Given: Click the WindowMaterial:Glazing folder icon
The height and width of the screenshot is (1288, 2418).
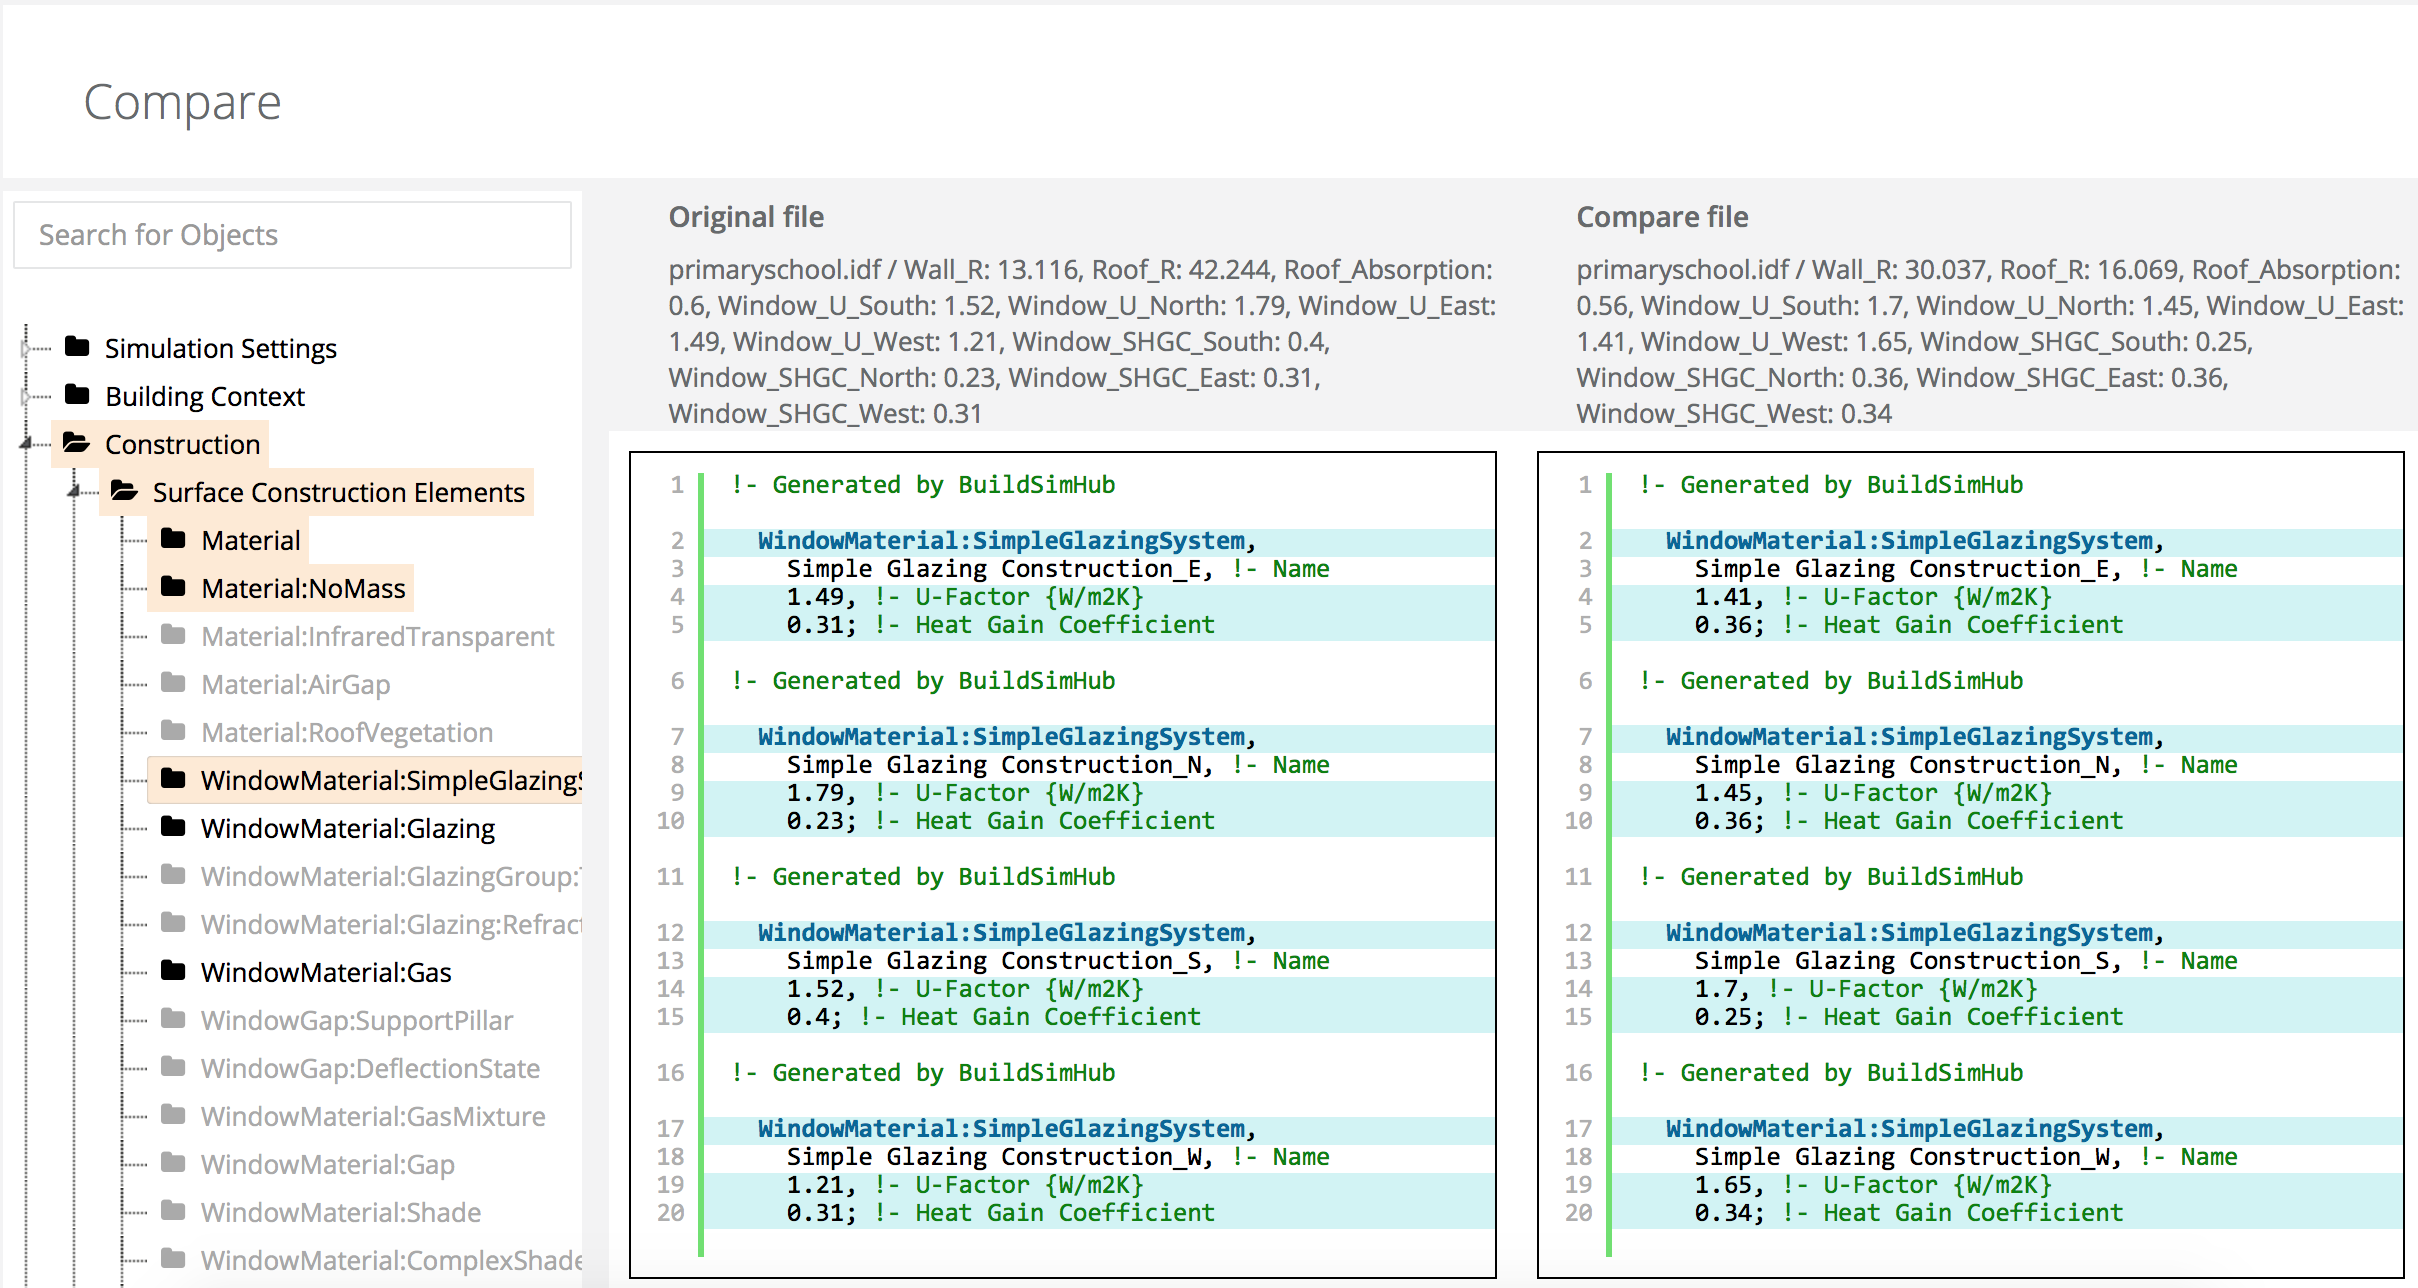Looking at the screenshot, I should tap(173, 827).
